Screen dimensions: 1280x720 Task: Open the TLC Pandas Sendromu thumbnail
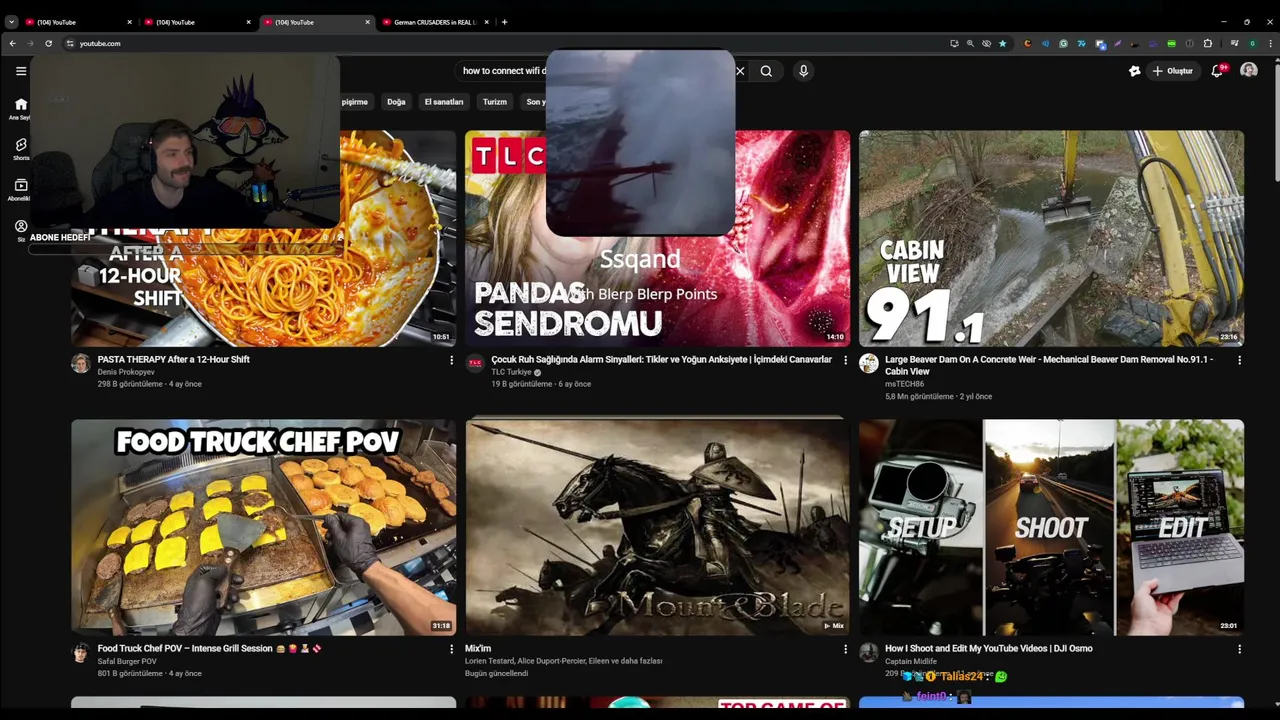[x=657, y=238]
